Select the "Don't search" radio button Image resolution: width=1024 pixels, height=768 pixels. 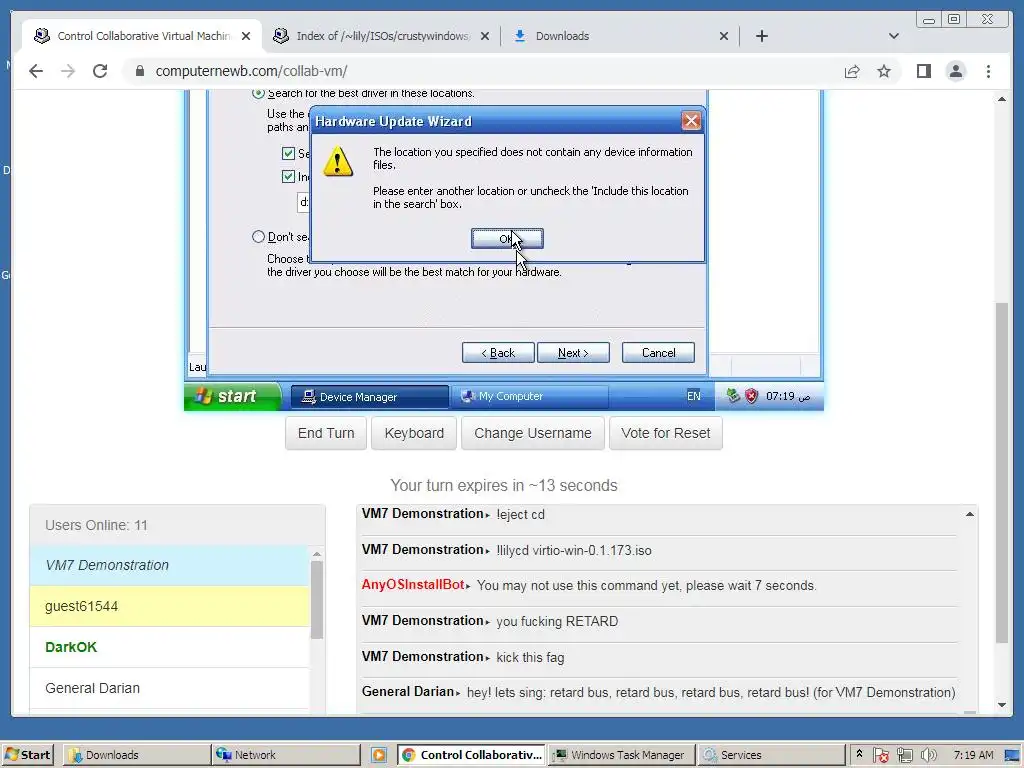[259, 236]
